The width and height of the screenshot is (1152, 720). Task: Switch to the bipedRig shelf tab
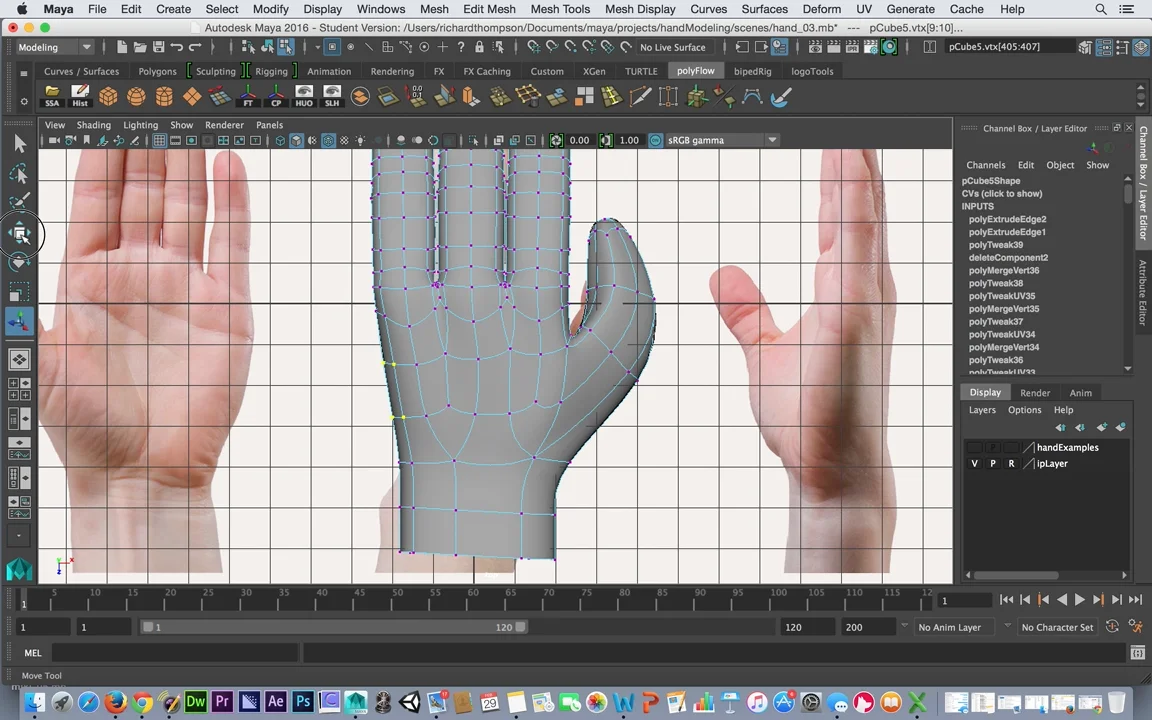point(752,71)
